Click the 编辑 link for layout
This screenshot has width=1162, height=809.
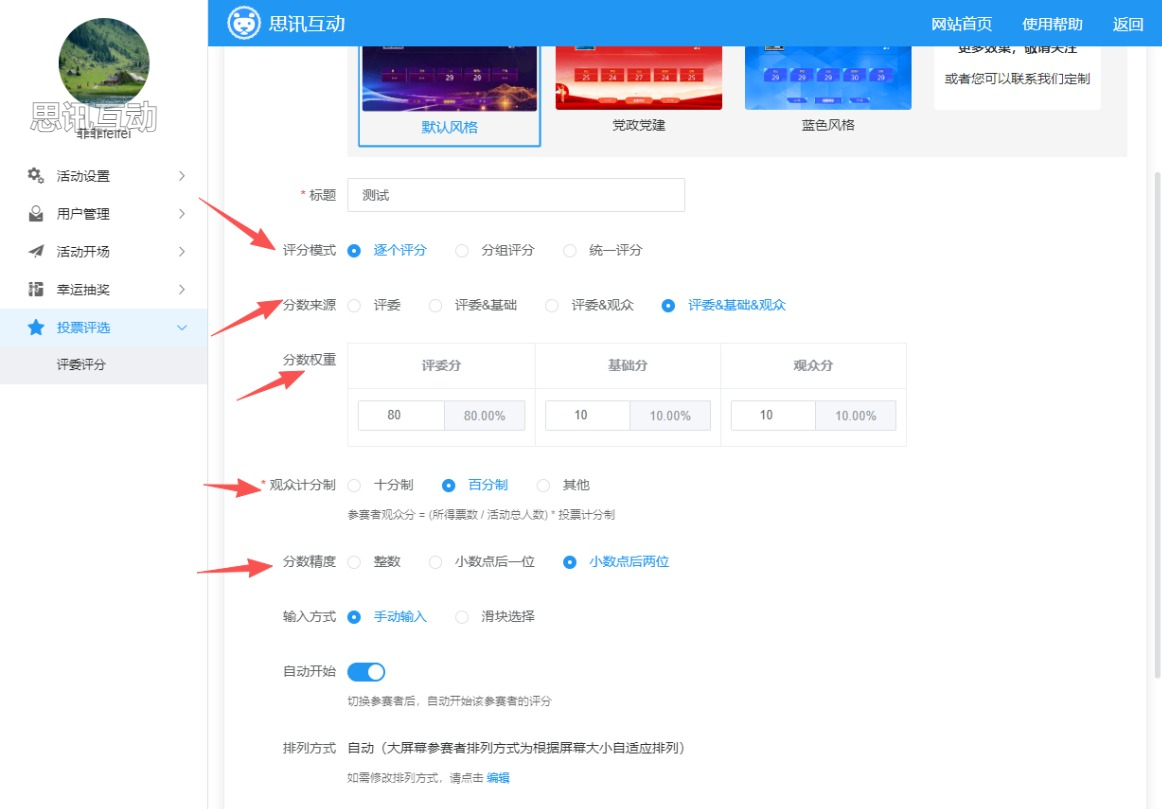click(498, 778)
